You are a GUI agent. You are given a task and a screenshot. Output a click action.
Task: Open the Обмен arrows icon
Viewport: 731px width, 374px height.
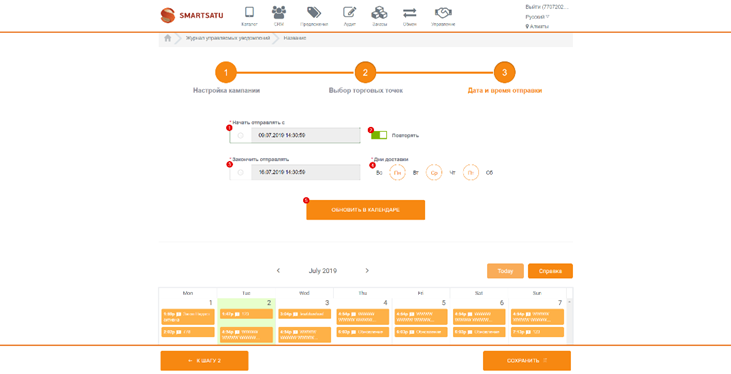(409, 13)
